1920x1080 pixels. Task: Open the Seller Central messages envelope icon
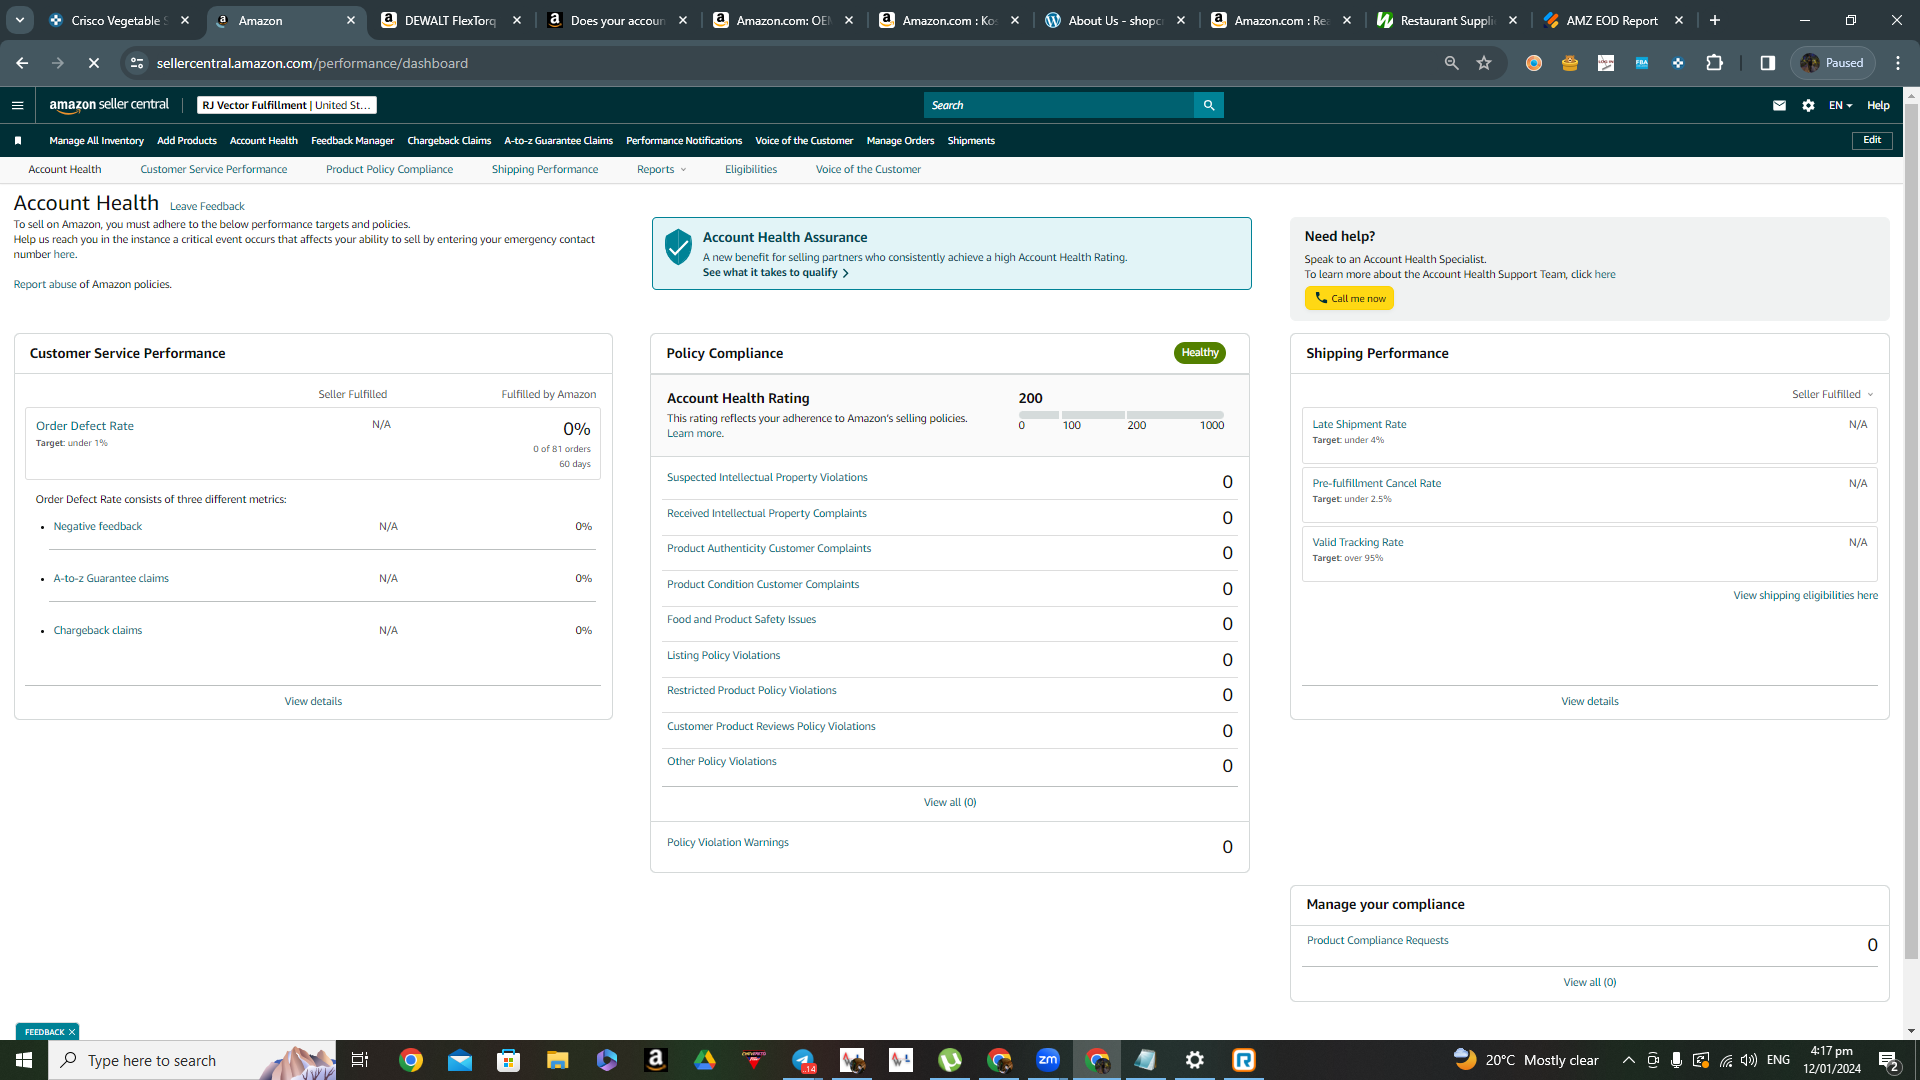pyautogui.click(x=1779, y=105)
